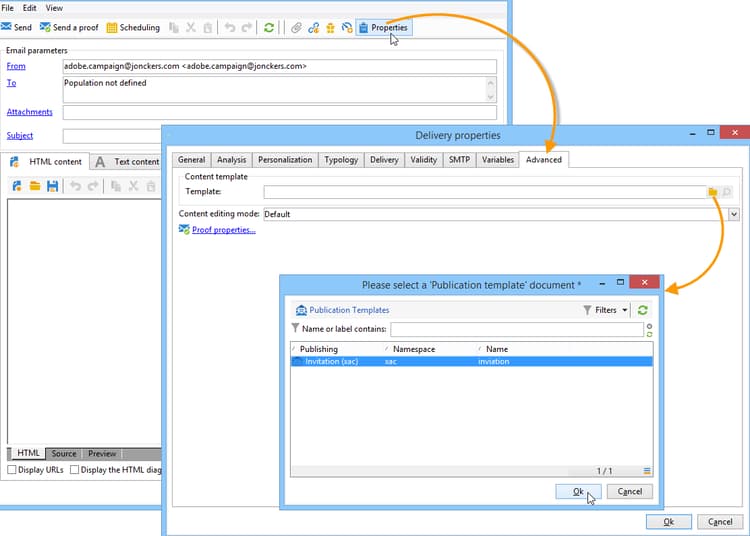
Task: Open the View menu
Action: pos(54,8)
